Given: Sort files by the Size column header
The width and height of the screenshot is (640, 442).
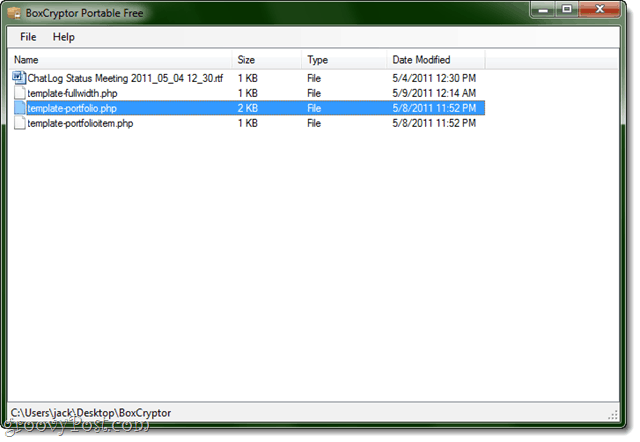Looking at the screenshot, I should coord(267,60).
